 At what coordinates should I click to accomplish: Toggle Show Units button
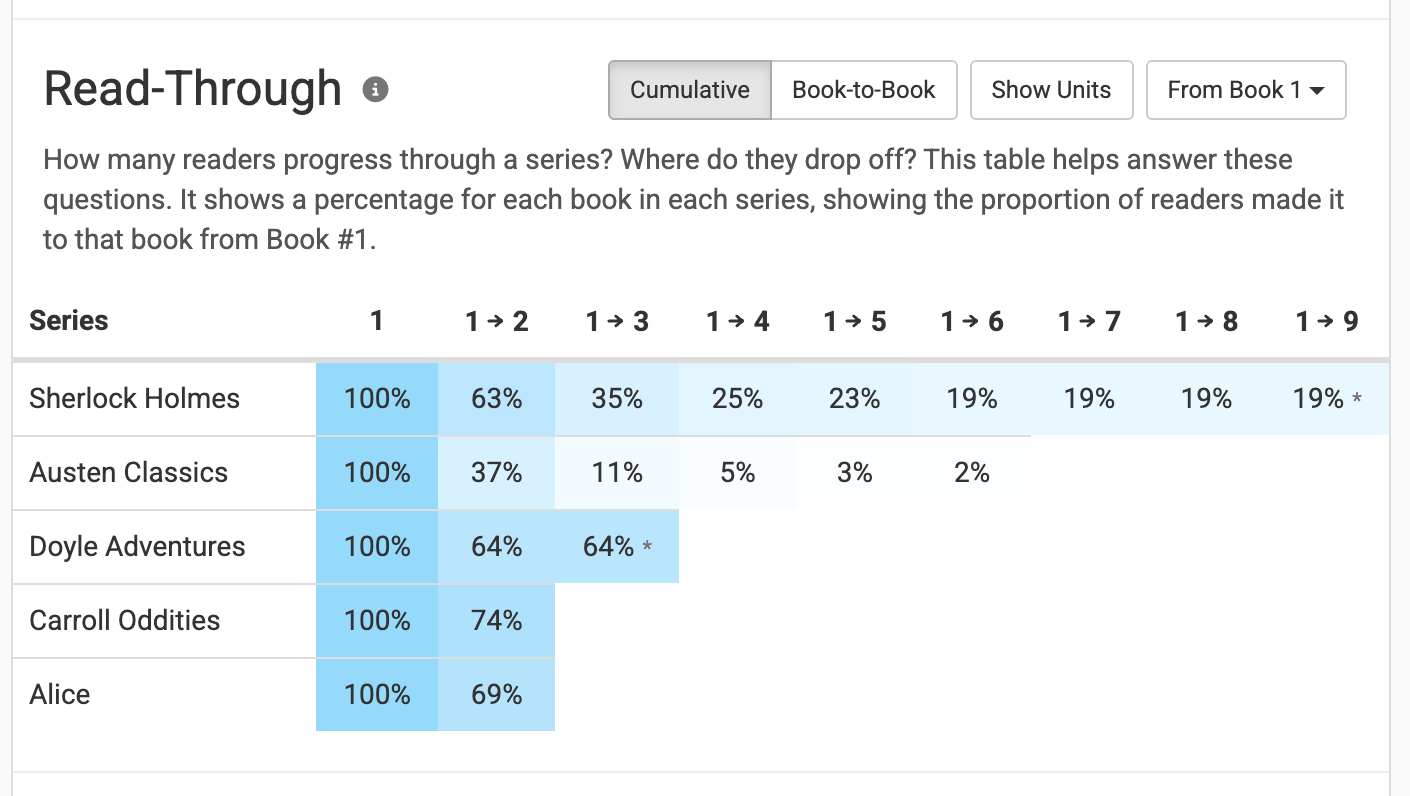point(1051,90)
